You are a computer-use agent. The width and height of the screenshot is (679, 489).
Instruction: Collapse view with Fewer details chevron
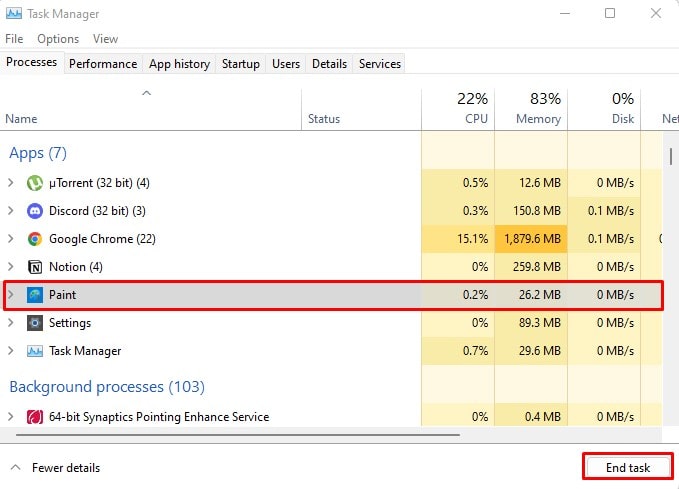click(16, 467)
